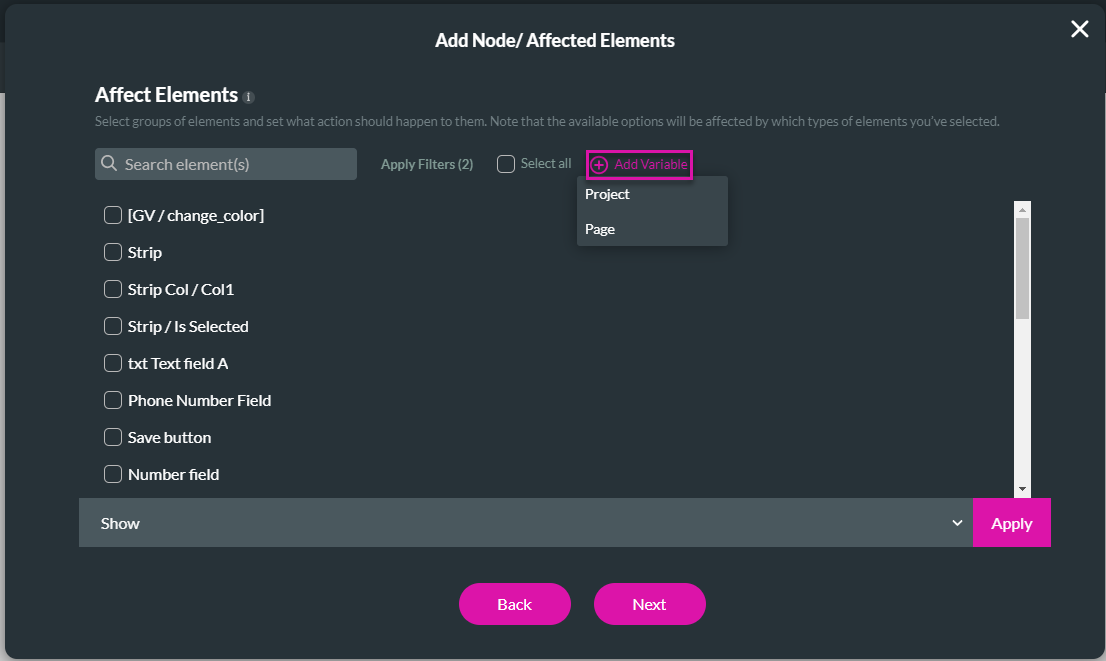Screen dimensions: 1106x661
Task: Check the [GV / change_color] checkbox
Action: [x=113, y=215]
